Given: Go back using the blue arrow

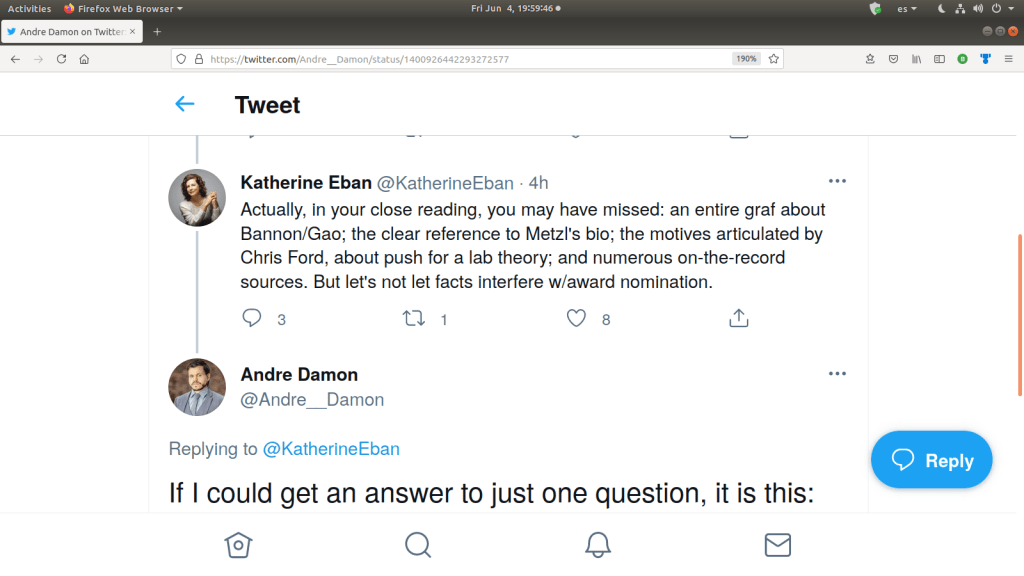Looking at the screenshot, I should 184,104.
